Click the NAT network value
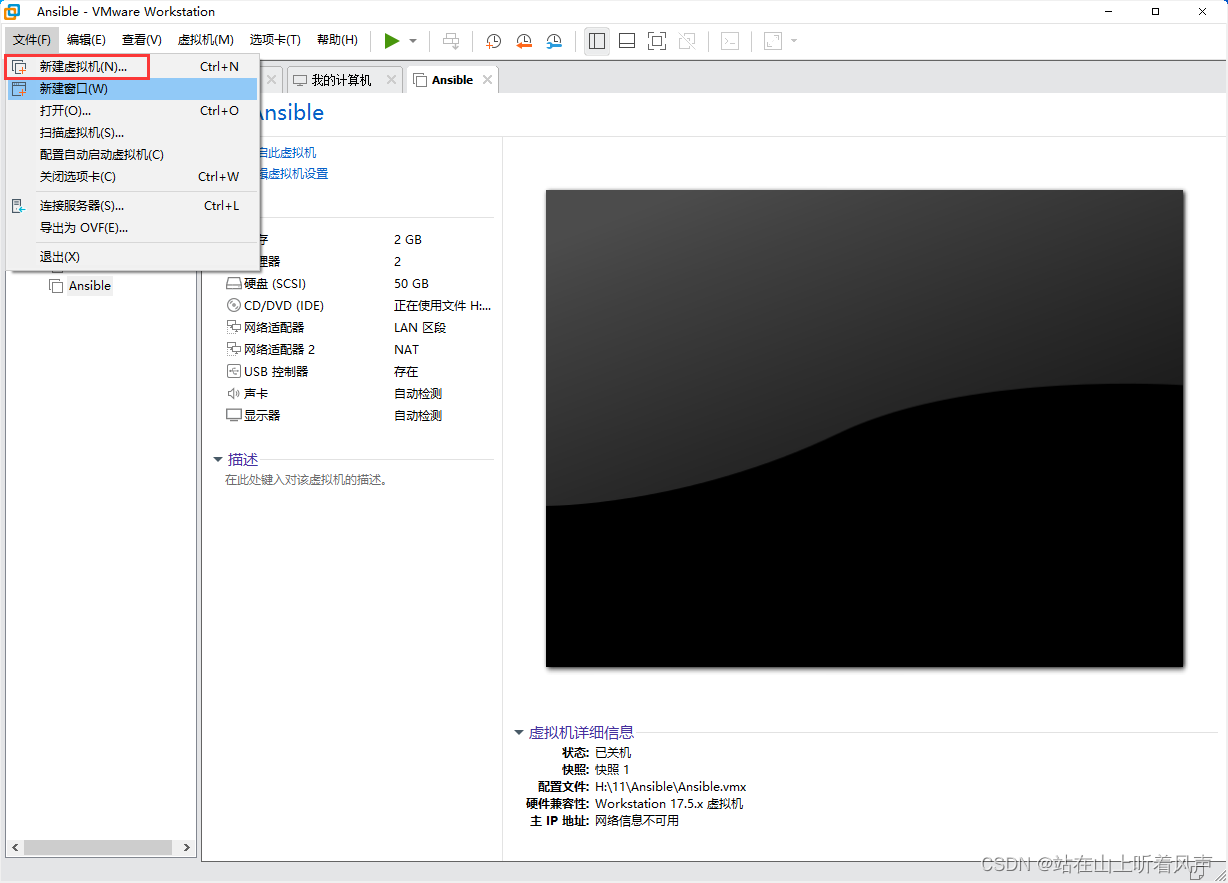1228x883 pixels. pos(406,350)
